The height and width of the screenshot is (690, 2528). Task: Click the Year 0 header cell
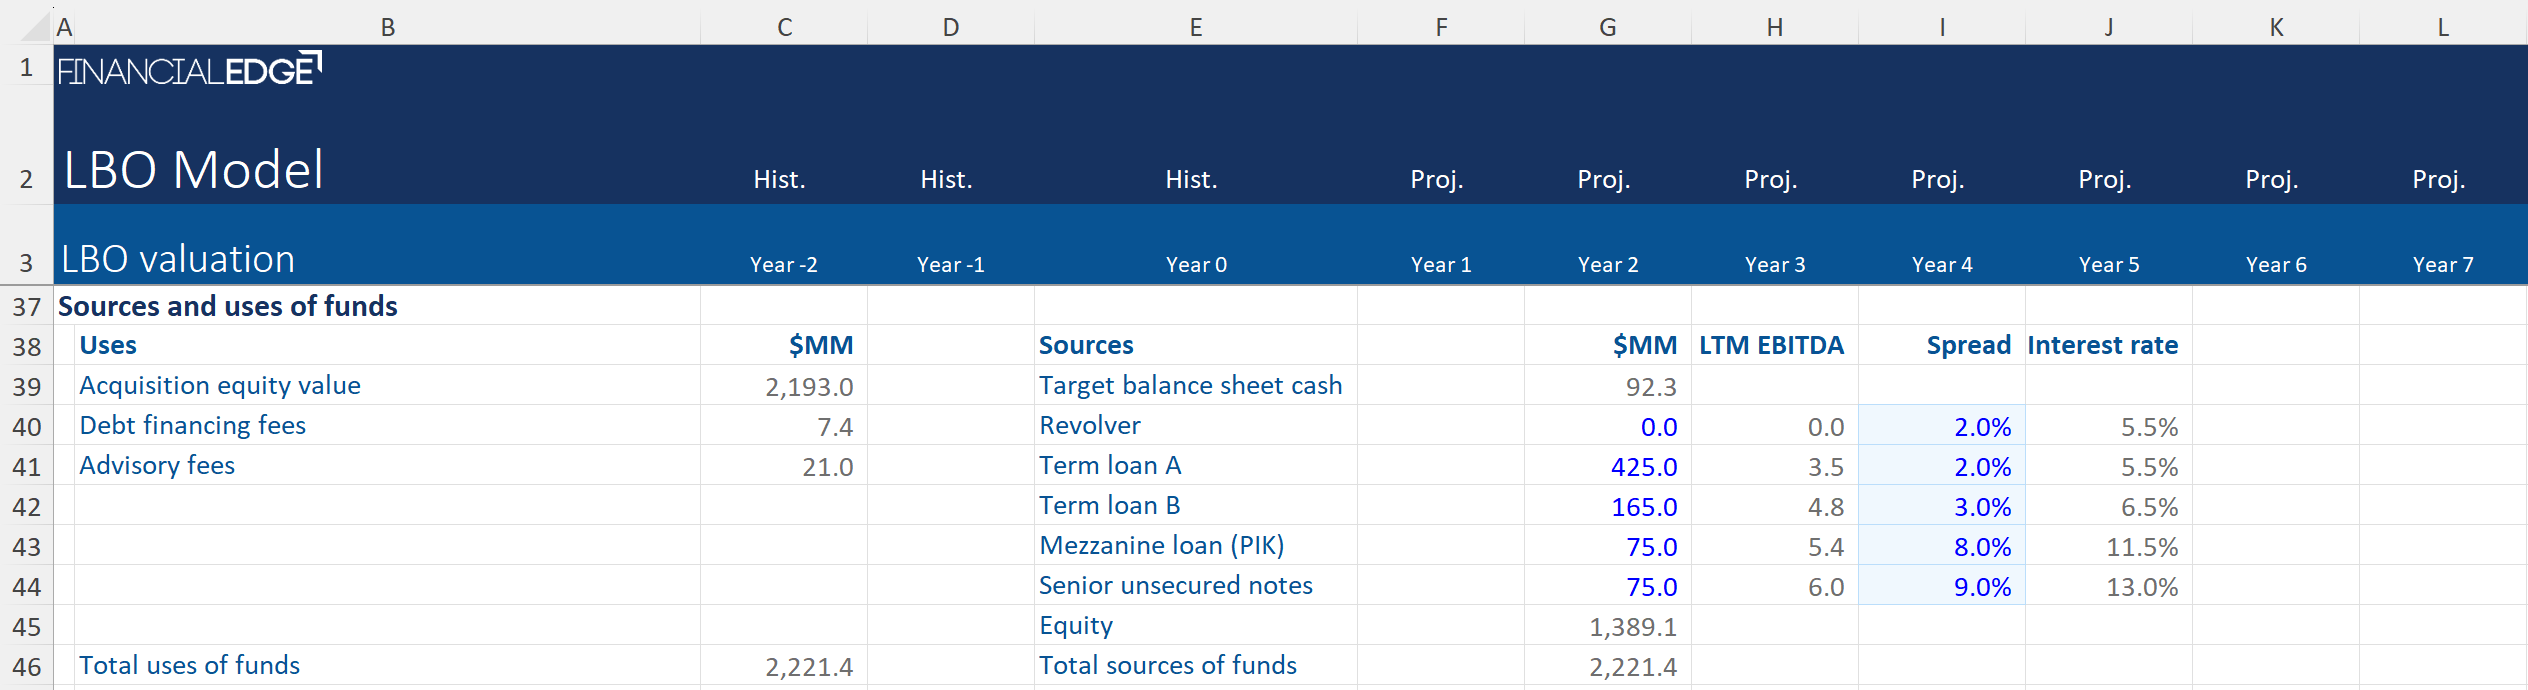click(1195, 265)
